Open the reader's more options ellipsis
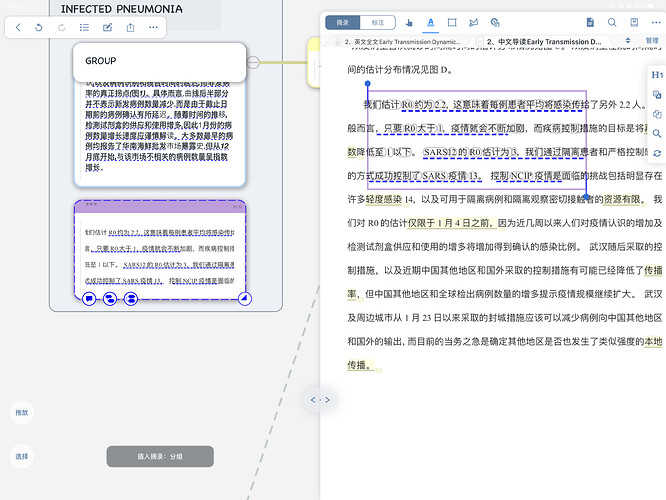The image size is (666, 500). click(656, 23)
